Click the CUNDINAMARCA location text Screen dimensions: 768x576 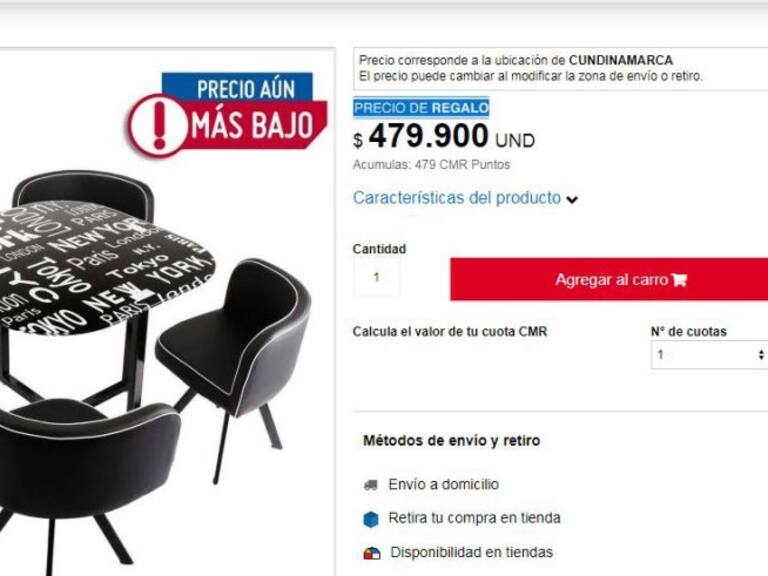coord(620,60)
